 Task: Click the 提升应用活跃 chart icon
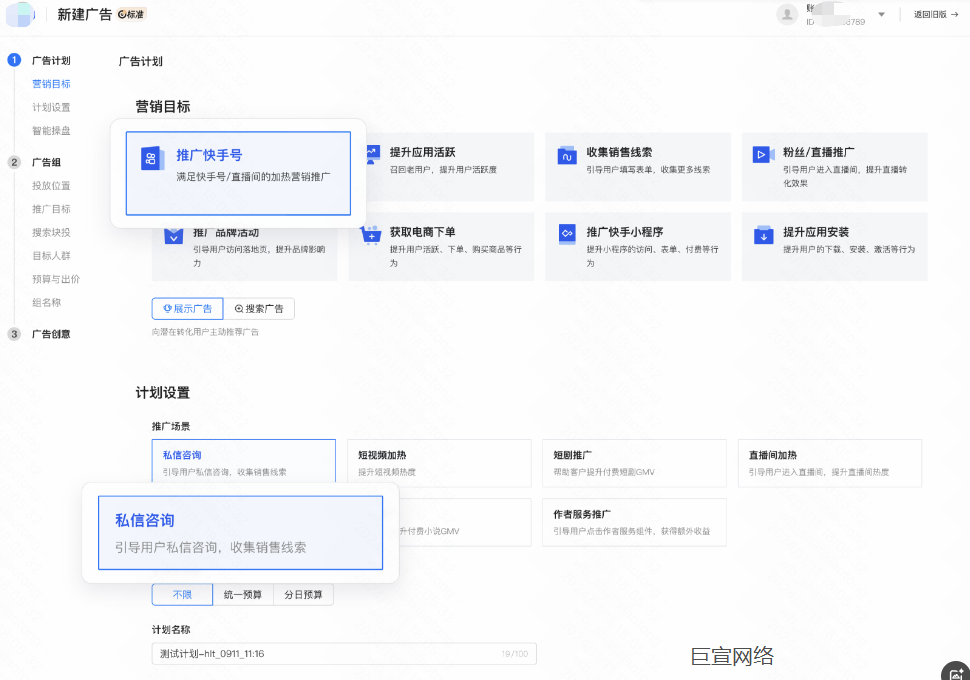[x=372, y=153]
